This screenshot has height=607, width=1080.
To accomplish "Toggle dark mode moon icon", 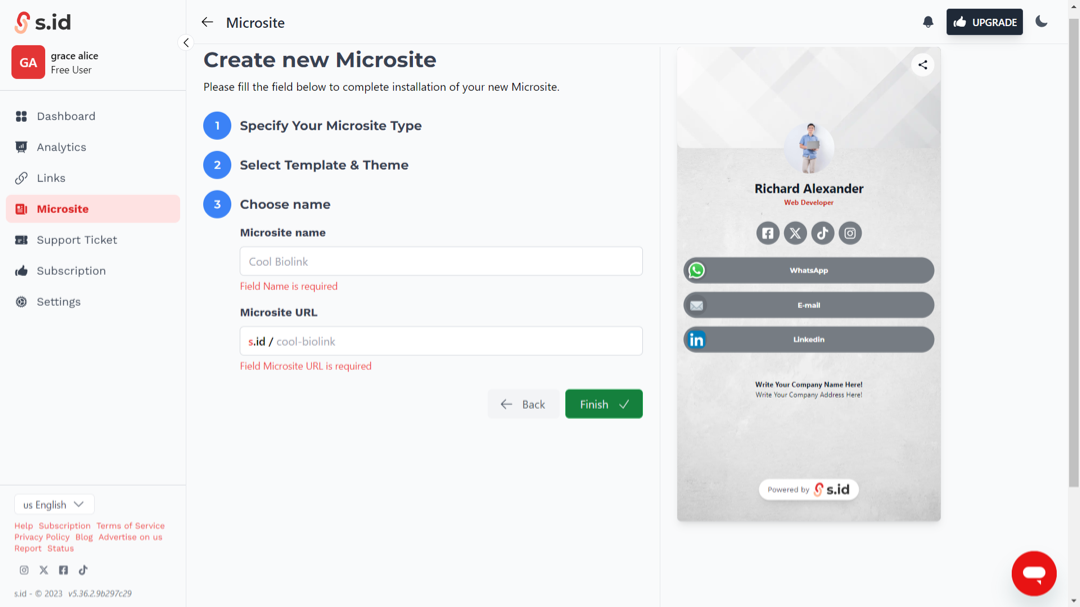I will click(x=1041, y=22).
